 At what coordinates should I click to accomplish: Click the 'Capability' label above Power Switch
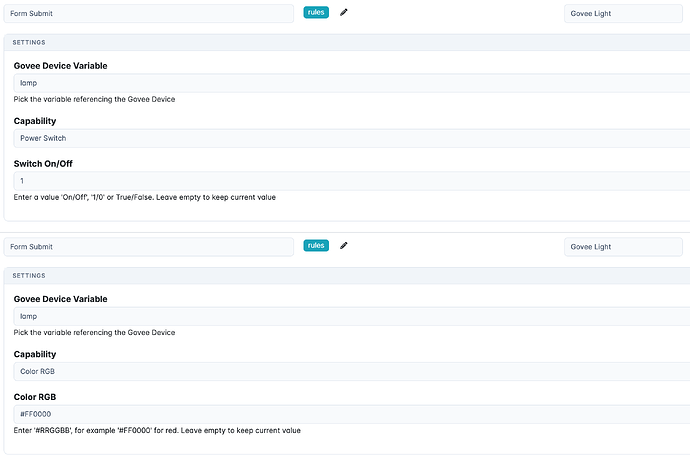(x=35, y=121)
